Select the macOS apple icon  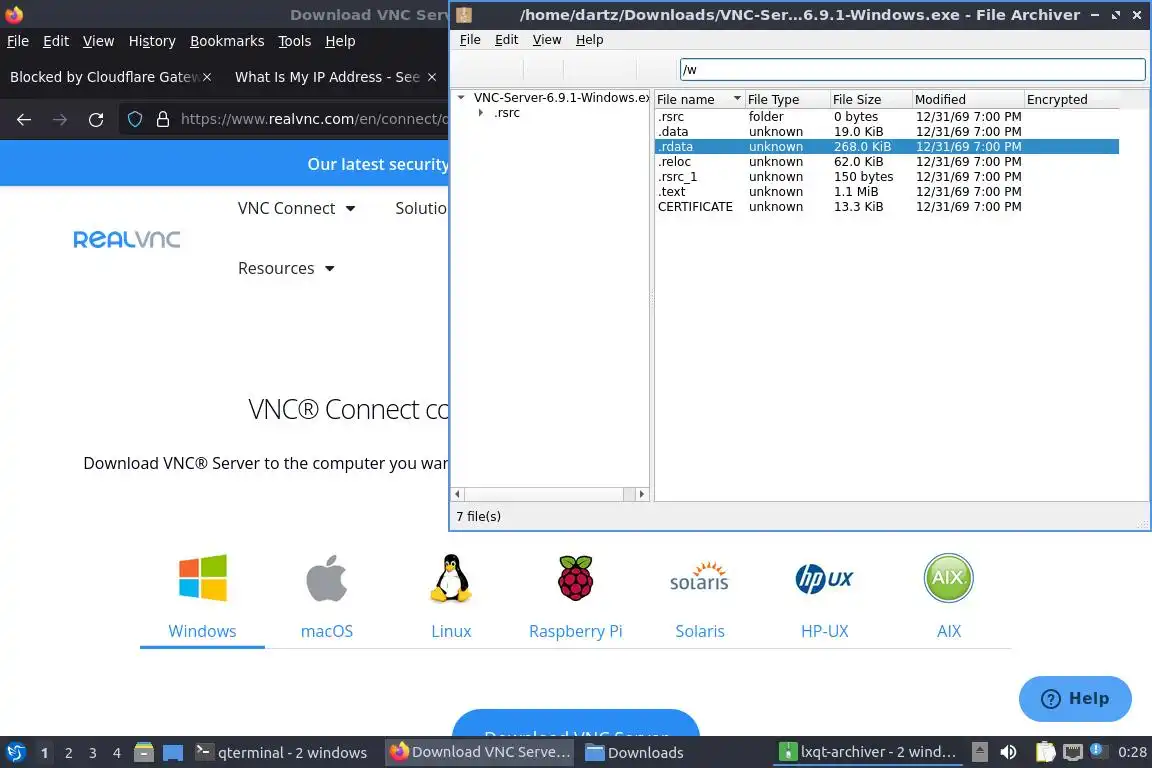[x=327, y=578]
